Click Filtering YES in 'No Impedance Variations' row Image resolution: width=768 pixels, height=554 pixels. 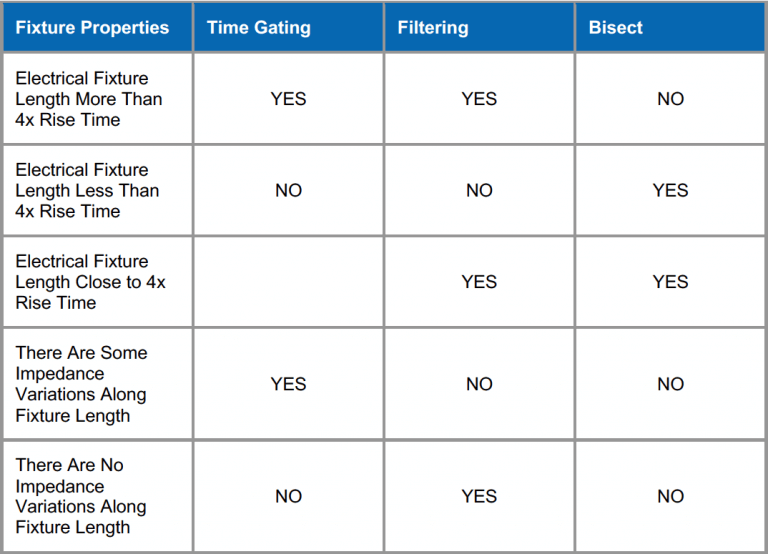(x=479, y=496)
